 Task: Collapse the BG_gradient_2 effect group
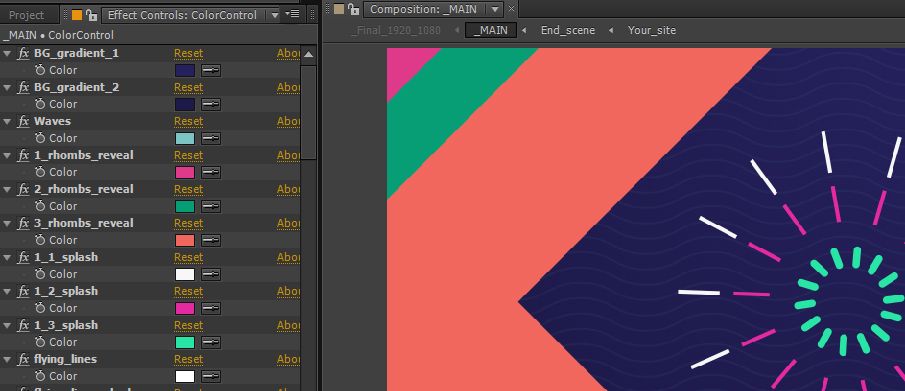pos(7,87)
